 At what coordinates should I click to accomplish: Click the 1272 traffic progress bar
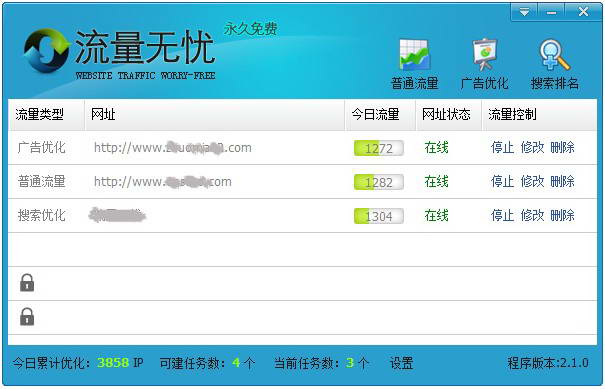[x=379, y=148]
